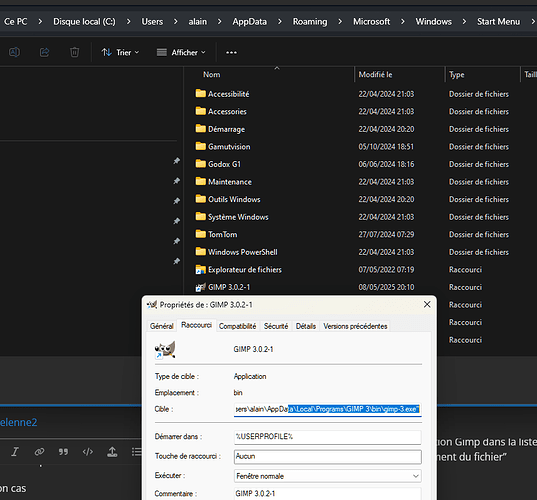537x500 pixels.
Task: Switch to the Sécurité tab
Action: pyautogui.click(x=276, y=326)
